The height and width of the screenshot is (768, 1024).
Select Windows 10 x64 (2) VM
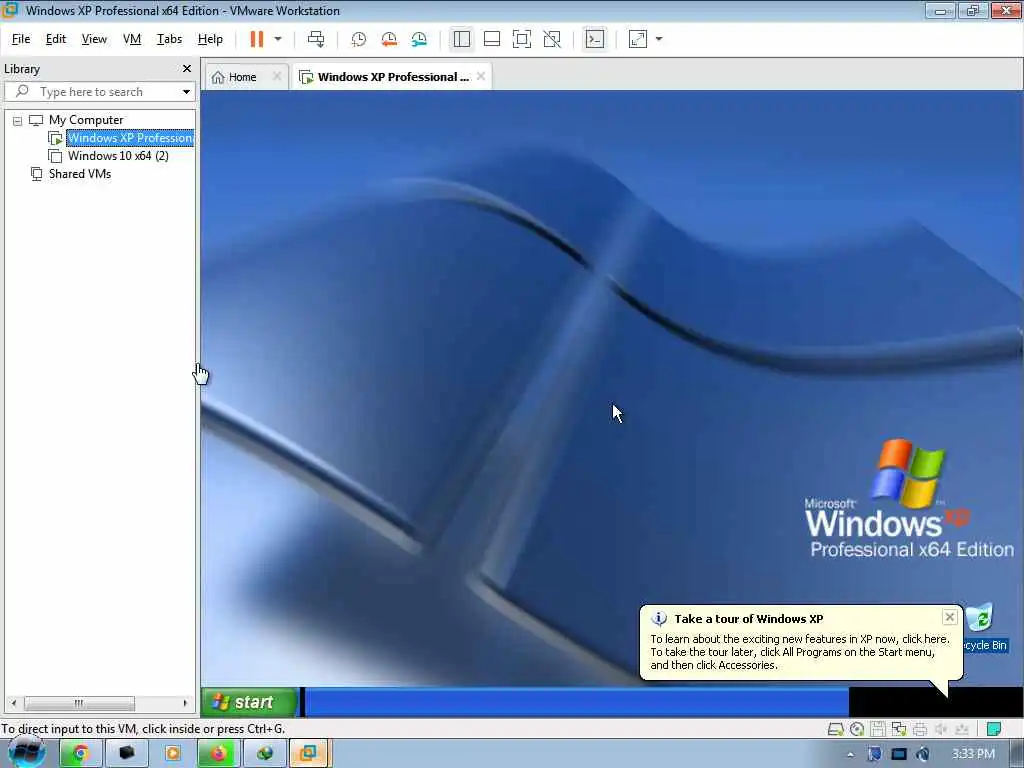pyautogui.click(x=118, y=156)
